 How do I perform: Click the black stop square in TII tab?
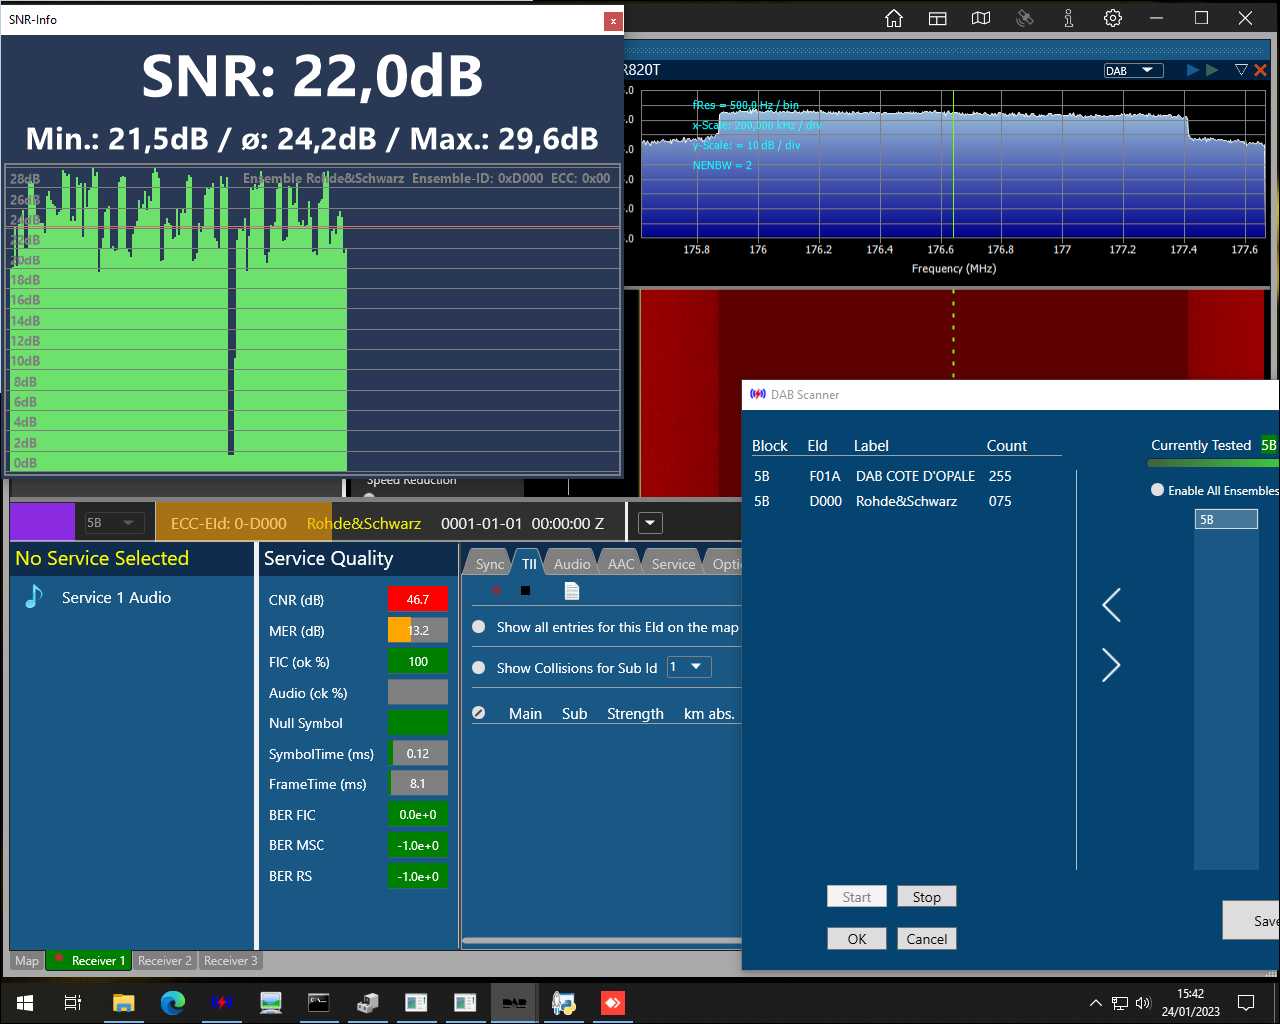525,591
